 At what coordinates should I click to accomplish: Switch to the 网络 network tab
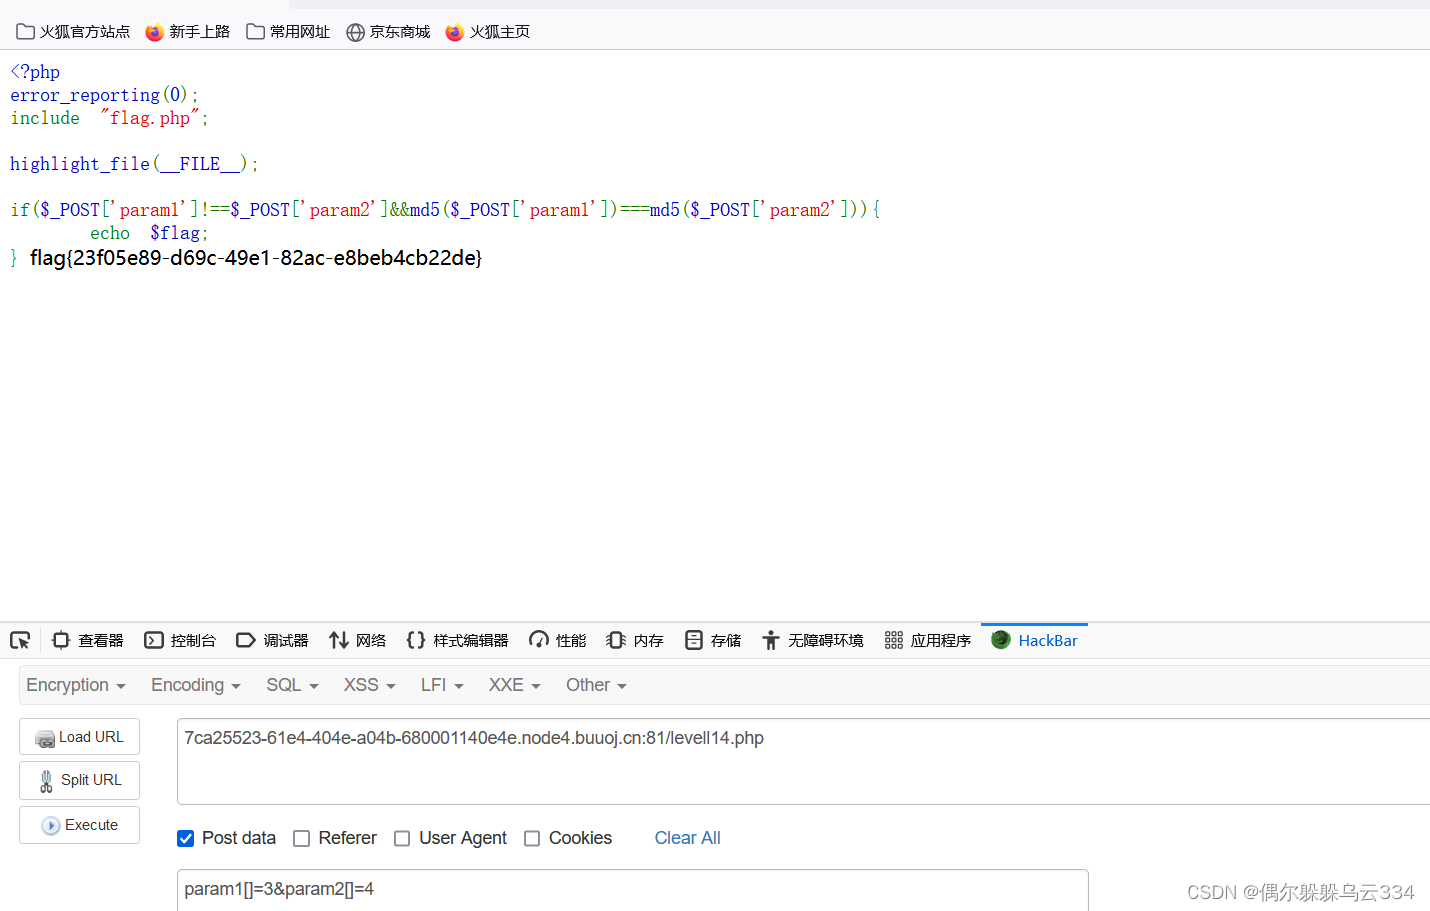coord(358,640)
